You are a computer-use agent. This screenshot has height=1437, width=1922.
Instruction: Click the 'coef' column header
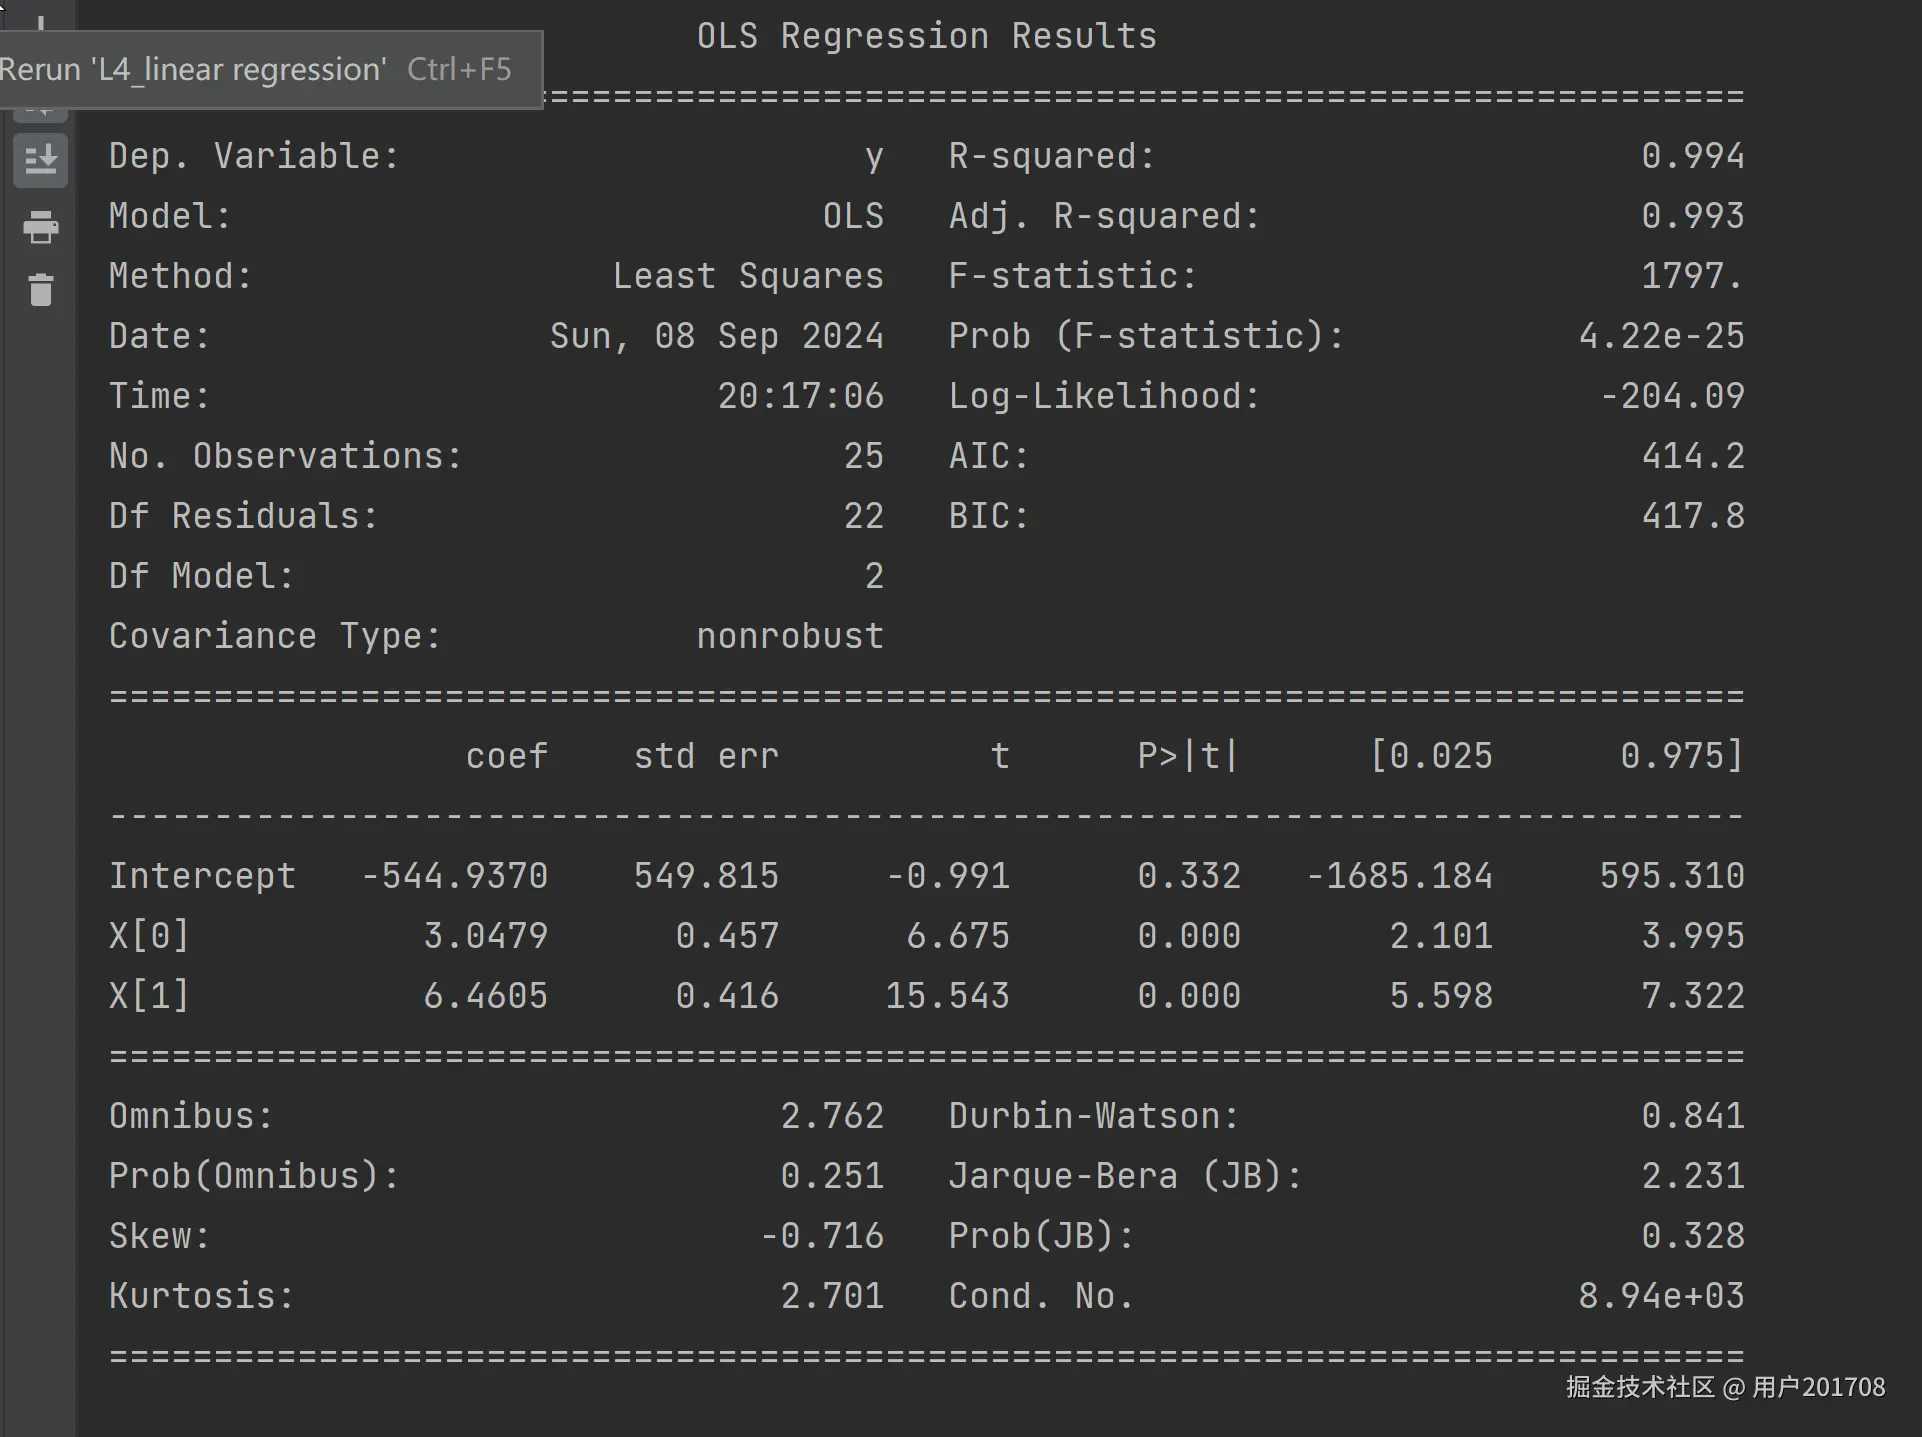tap(507, 756)
